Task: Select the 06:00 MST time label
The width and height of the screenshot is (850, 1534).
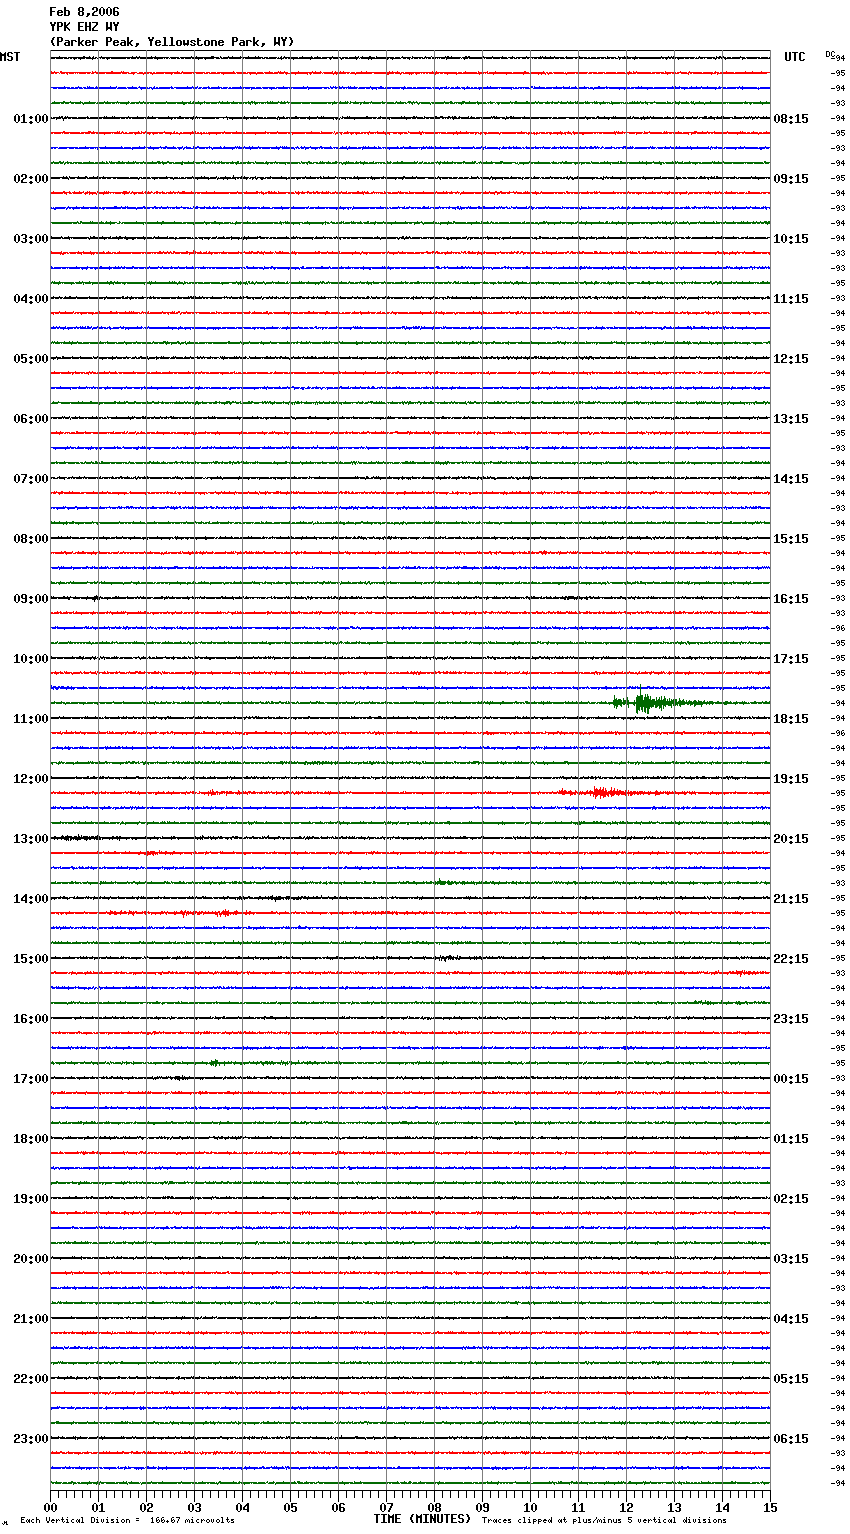Action: (x=31, y=419)
